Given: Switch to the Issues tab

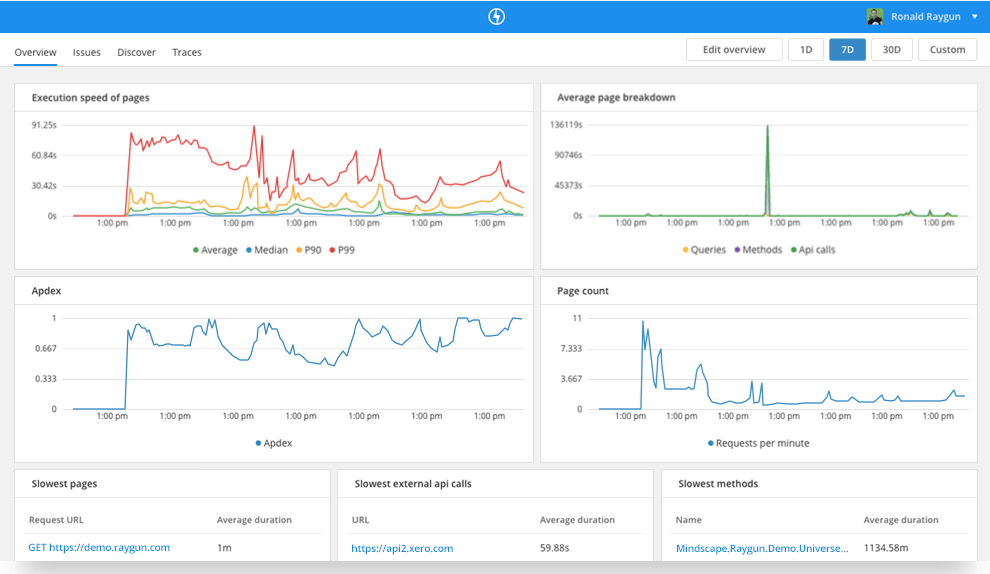Looking at the screenshot, I should [87, 52].
